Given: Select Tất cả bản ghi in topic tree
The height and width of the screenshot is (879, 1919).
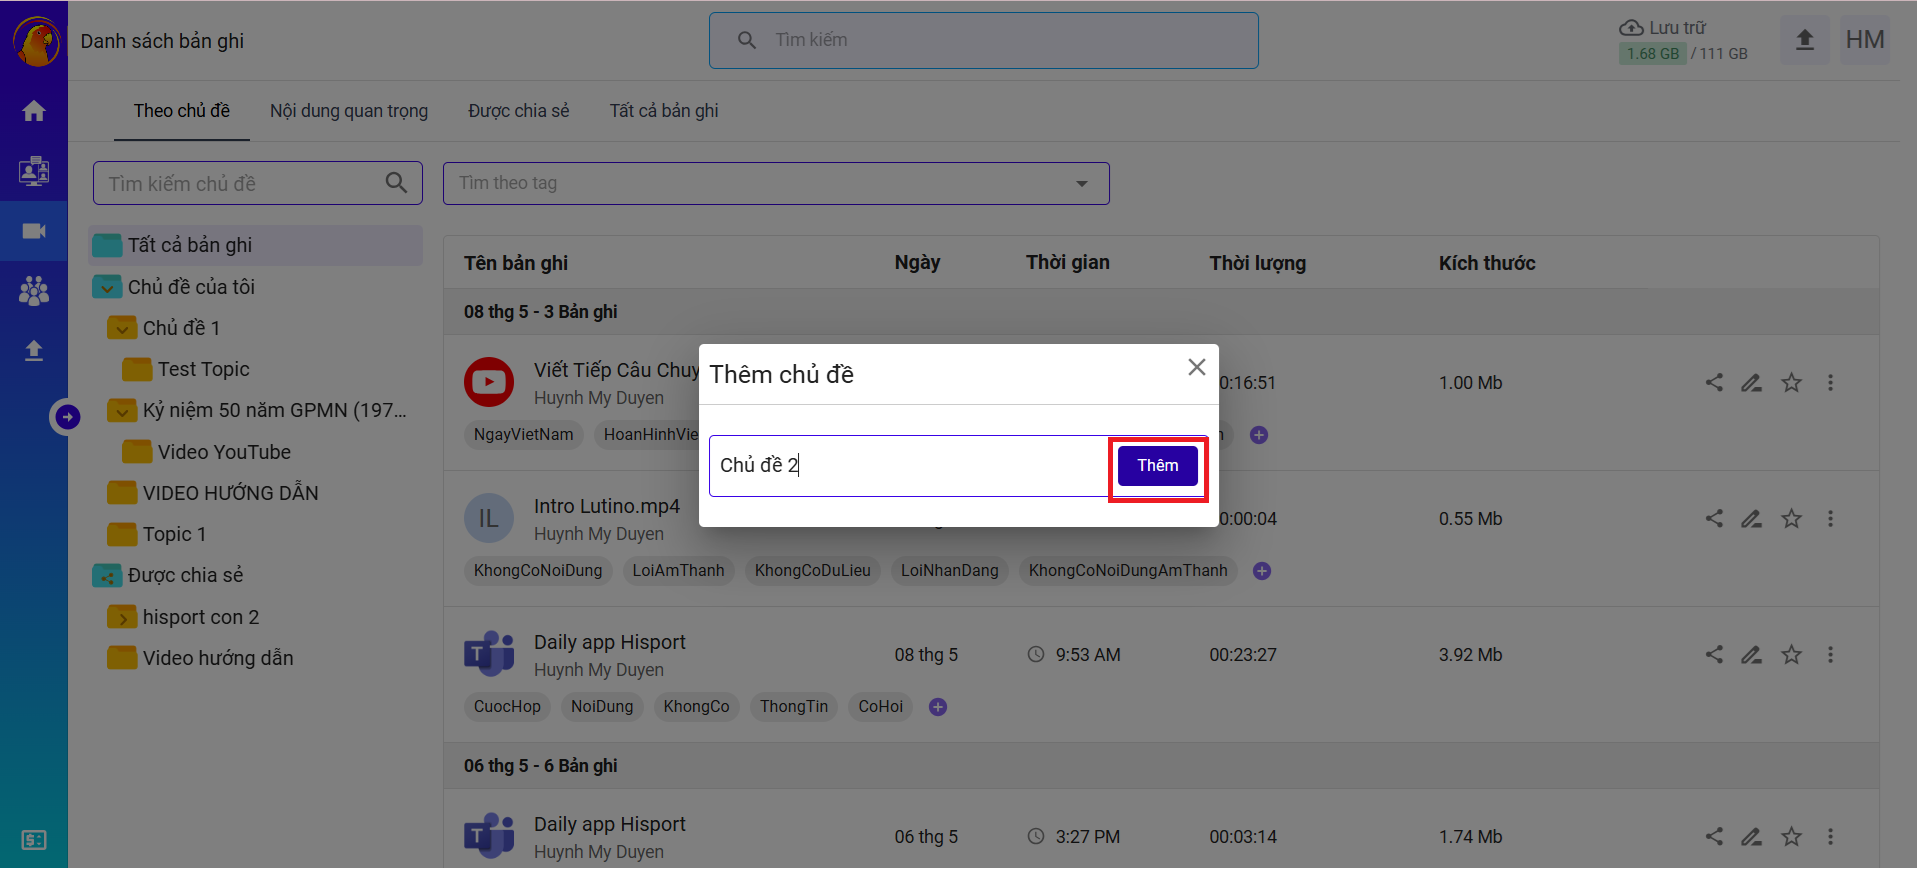Looking at the screenshot, I should pos(256,245).
